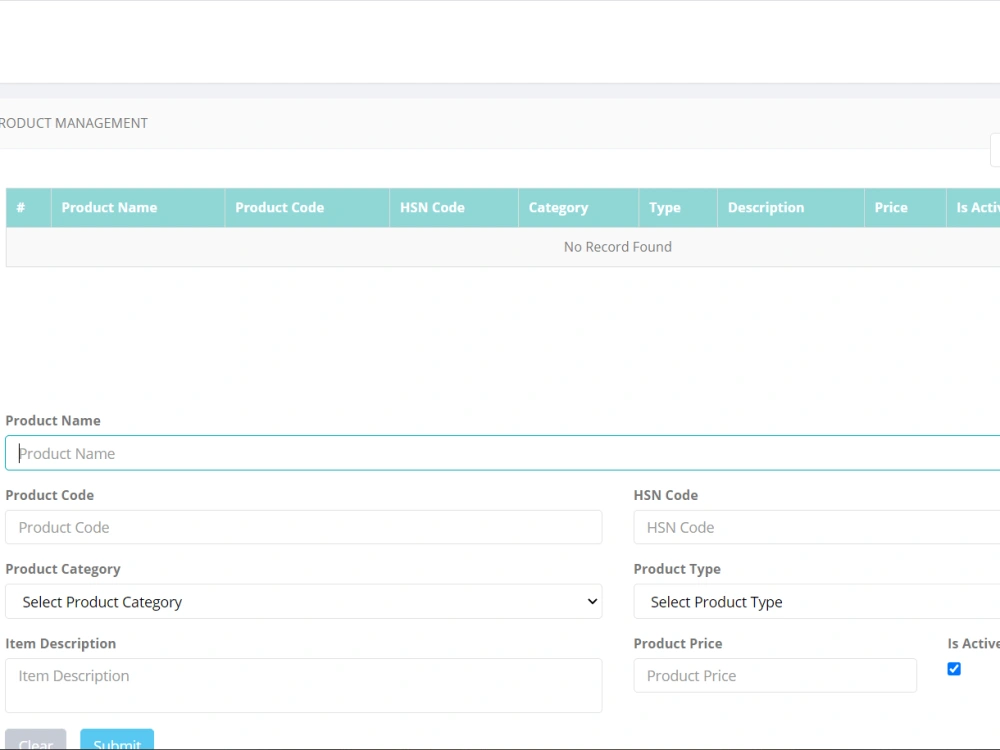Screen dimensions: 1000x750
Task: Click the Submit button
Action: click(x=116, y=744)
